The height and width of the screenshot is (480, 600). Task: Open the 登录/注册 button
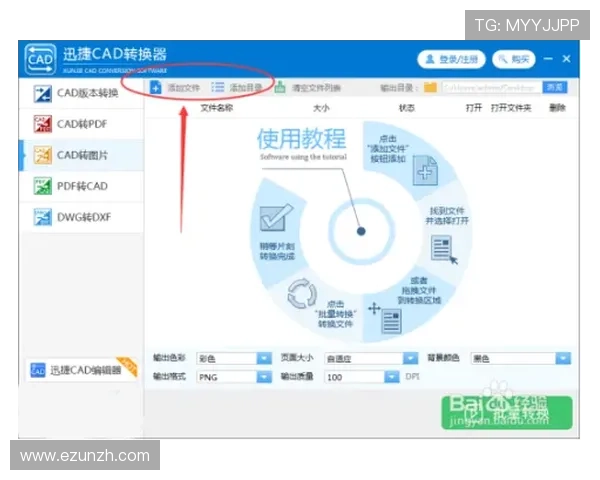point(451,59)
